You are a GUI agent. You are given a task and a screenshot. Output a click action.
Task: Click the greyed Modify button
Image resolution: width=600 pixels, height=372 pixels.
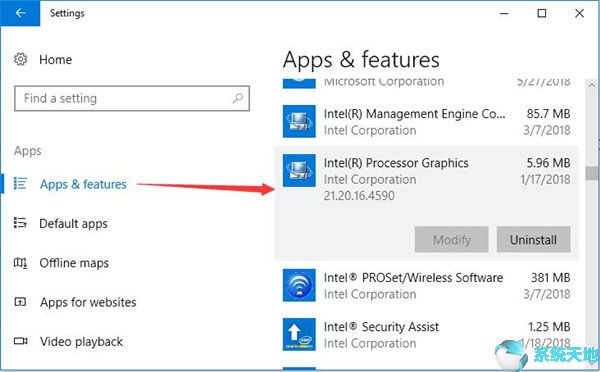[452, 240]
